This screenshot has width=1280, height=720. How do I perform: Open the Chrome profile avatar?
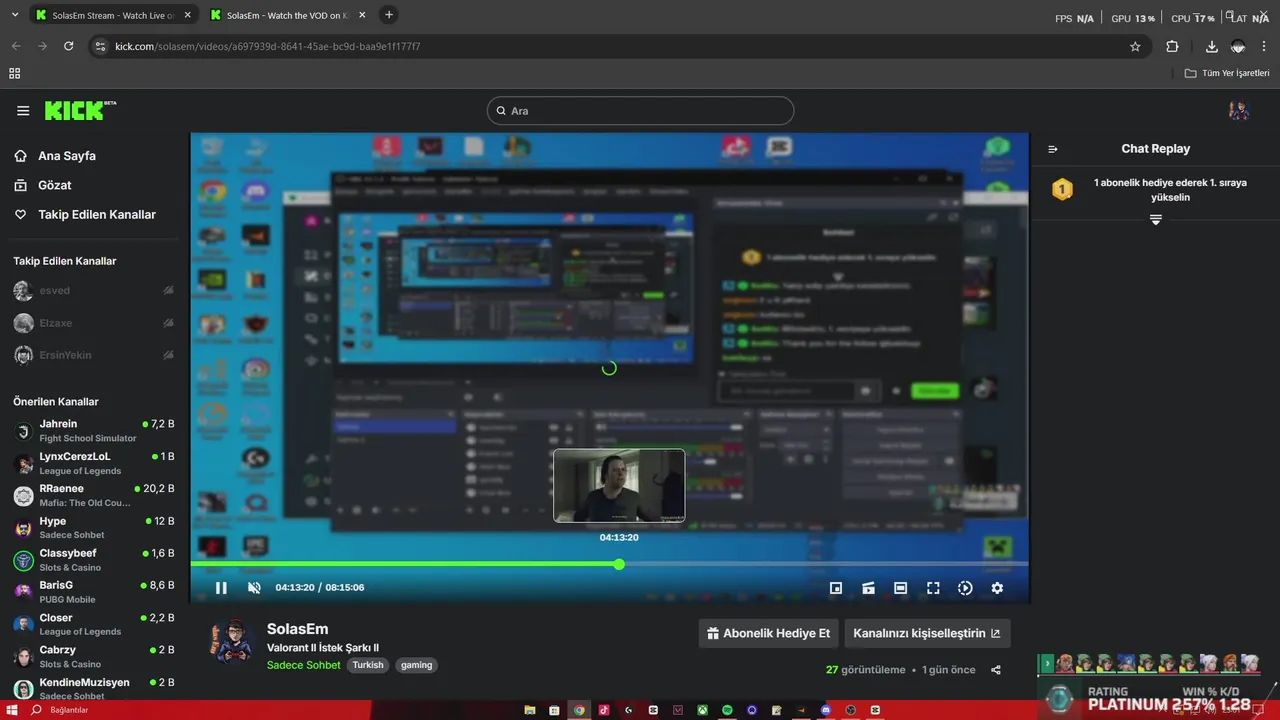1238,46
